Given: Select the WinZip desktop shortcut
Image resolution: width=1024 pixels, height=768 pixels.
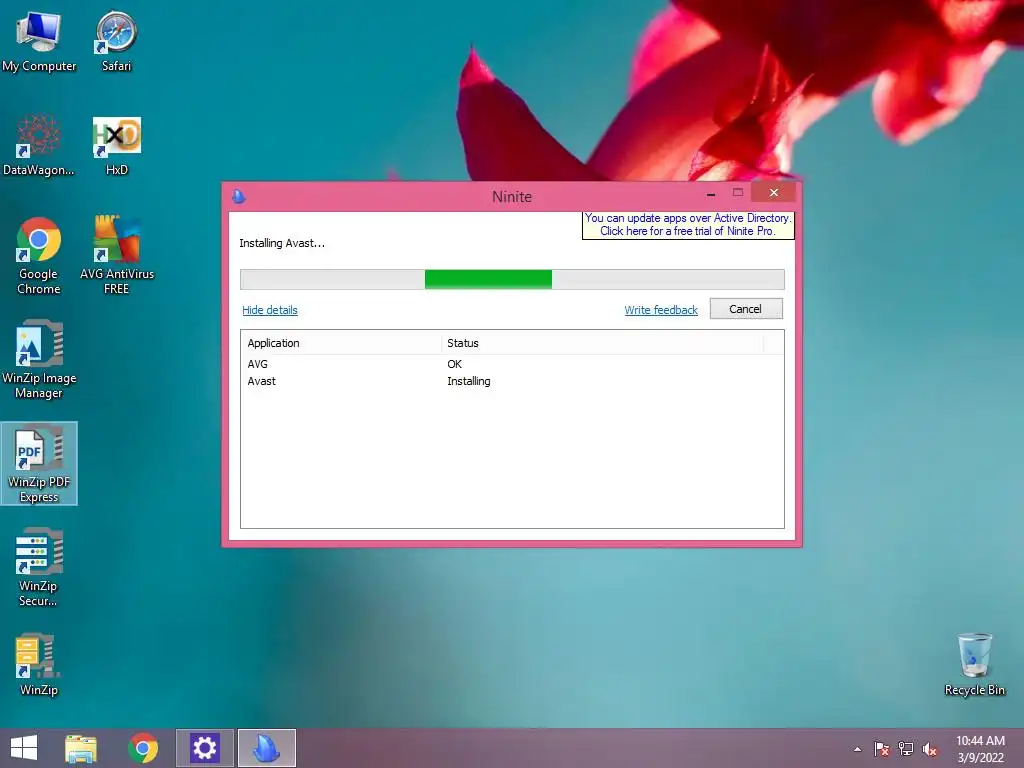Looking at the screenshot, I should click(x=39, y=664).
